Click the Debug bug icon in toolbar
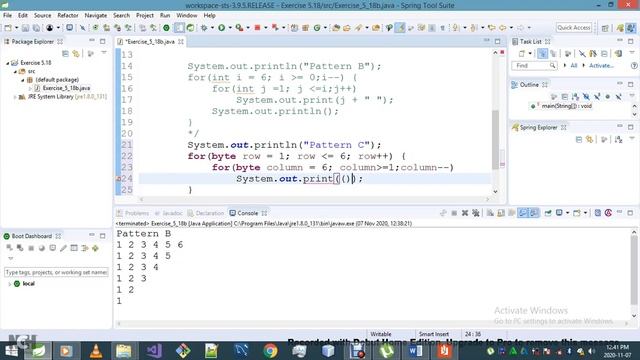The width and height of the screenshot is (640, 360). tap(204, 28)
